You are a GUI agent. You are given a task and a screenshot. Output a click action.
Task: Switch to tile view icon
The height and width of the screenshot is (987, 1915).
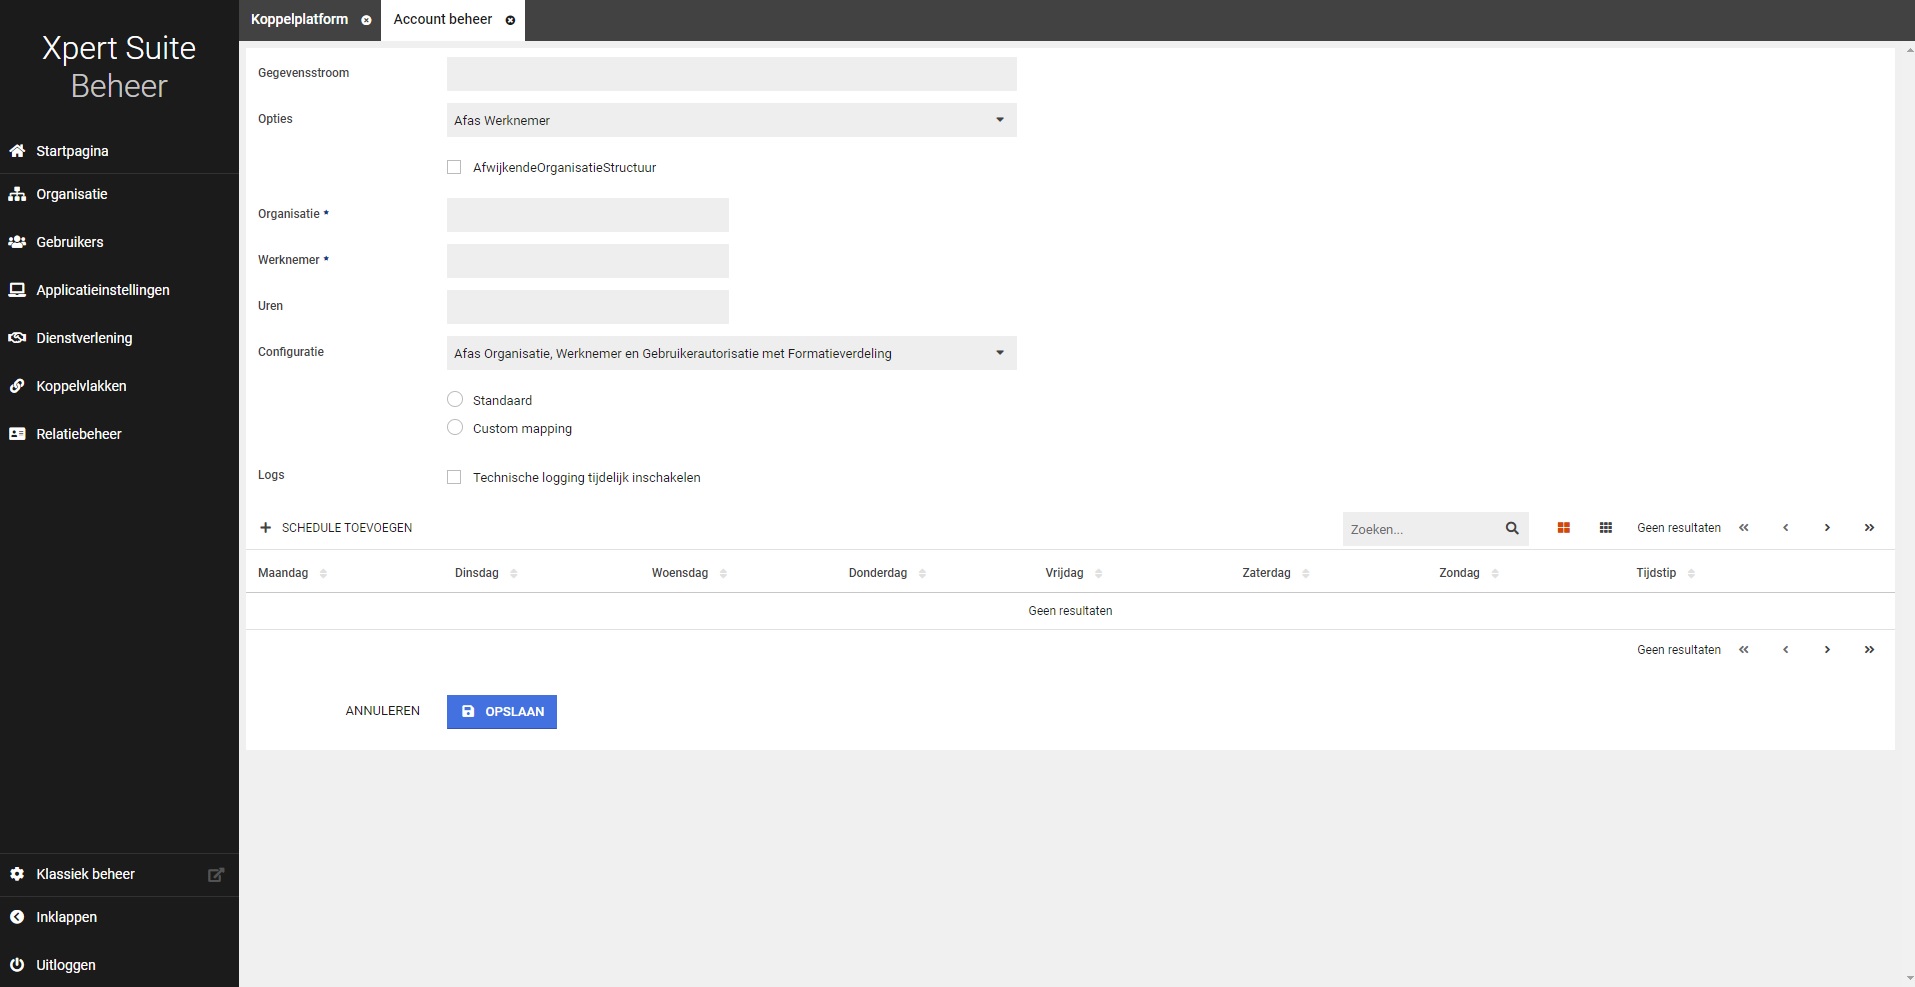click(1563, 528)
